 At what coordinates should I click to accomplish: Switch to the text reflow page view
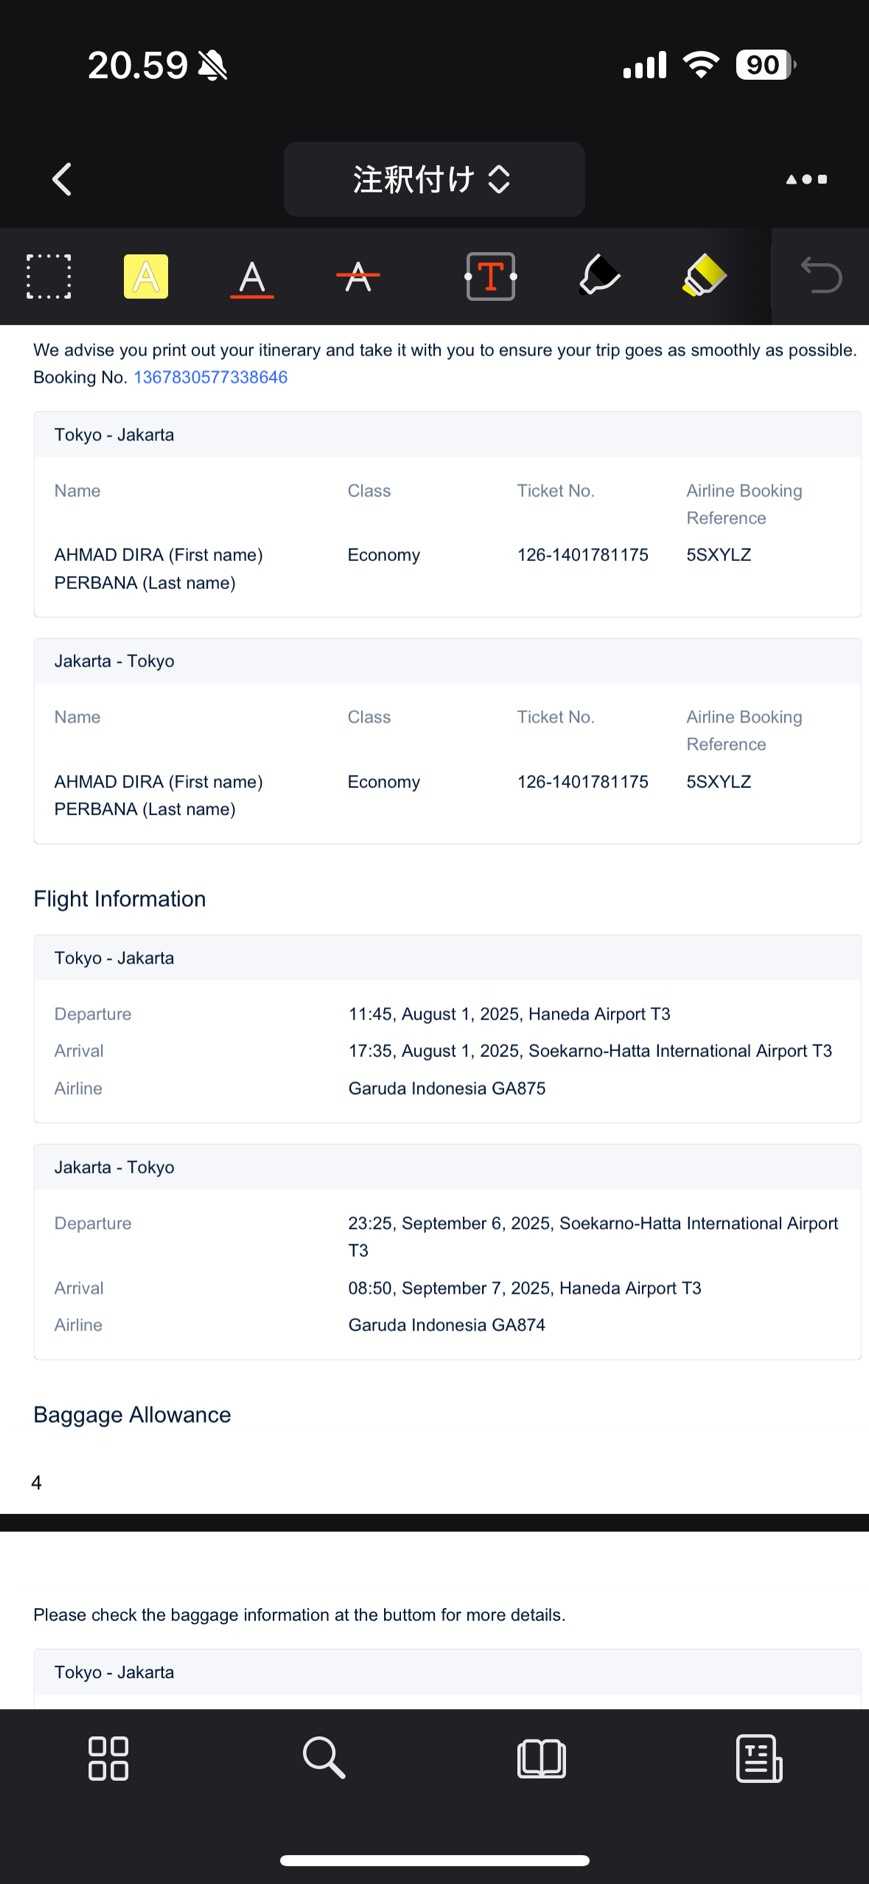[x=759, y=1758]
